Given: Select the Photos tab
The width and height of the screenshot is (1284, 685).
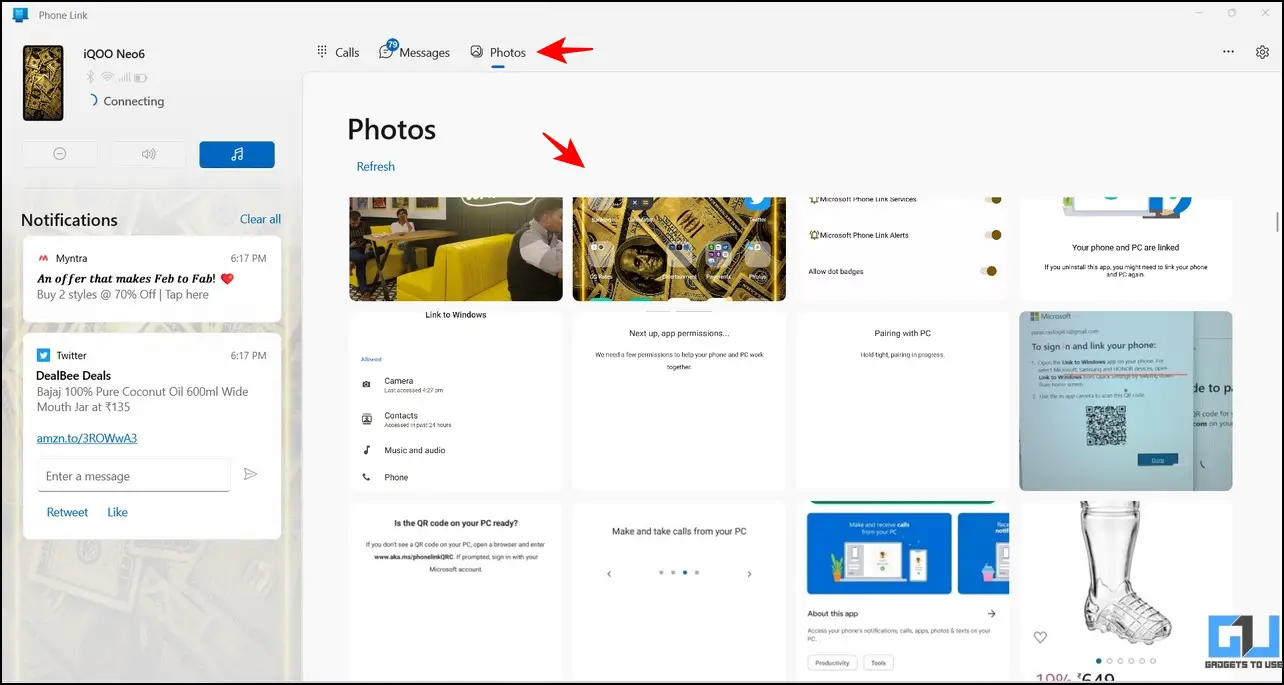Looking at the screenshot, I should [498, 52].
